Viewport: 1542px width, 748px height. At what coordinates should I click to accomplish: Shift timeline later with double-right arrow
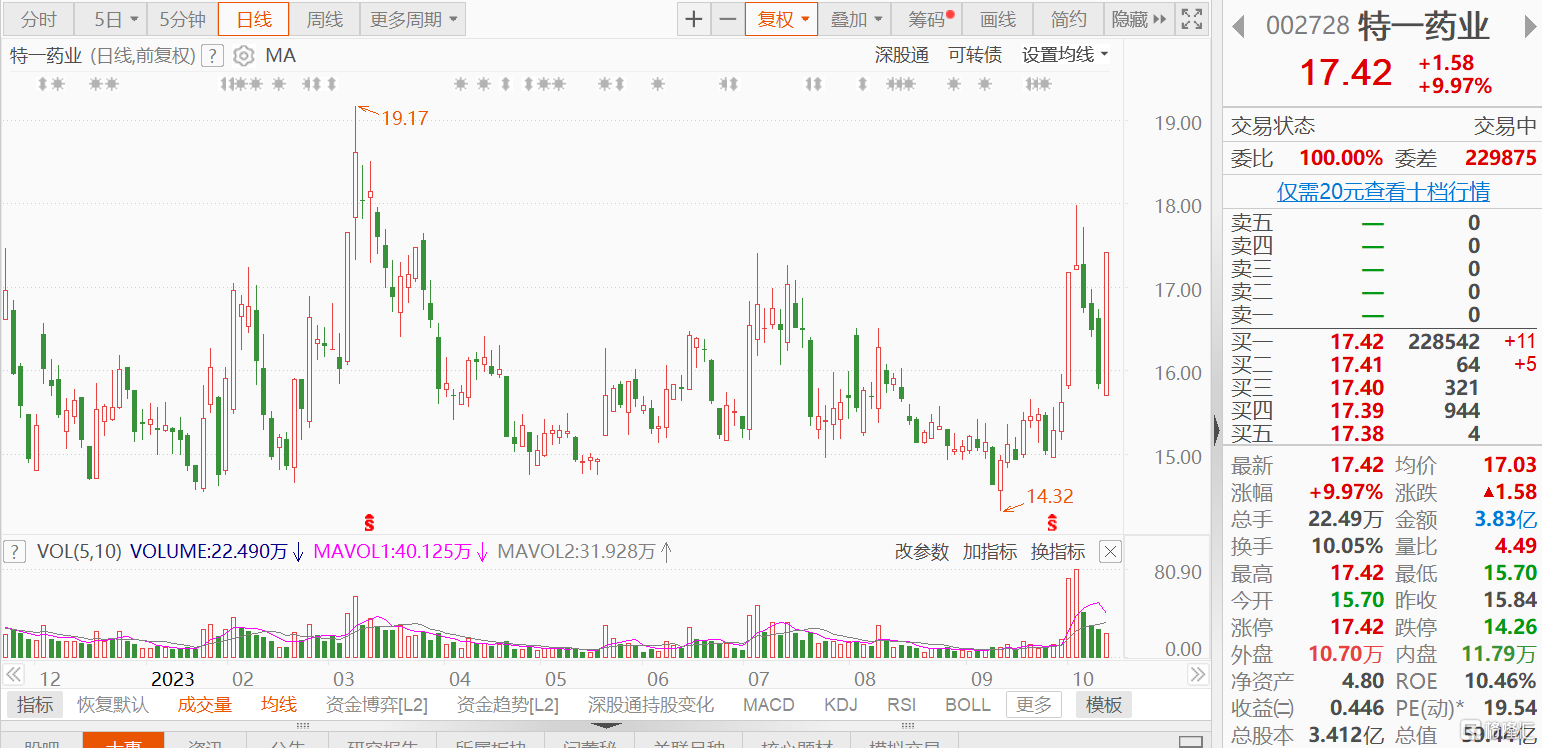point(1196,675)
